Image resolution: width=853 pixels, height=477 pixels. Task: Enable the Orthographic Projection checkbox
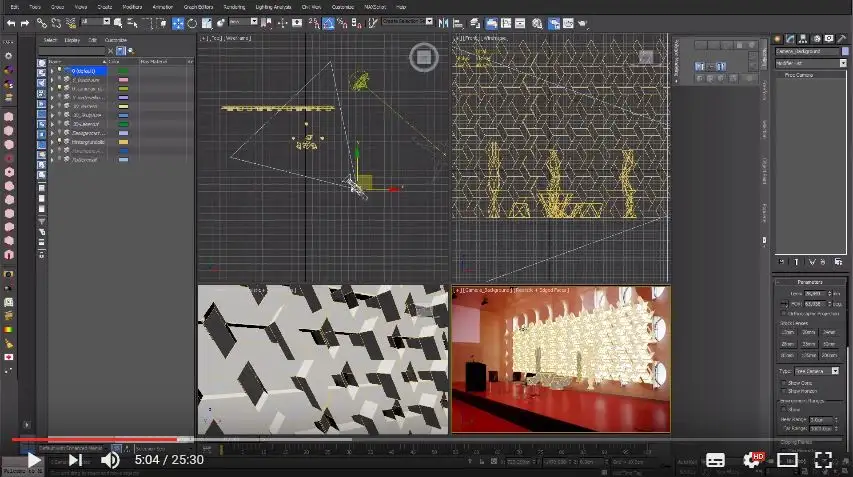(784, 313)
